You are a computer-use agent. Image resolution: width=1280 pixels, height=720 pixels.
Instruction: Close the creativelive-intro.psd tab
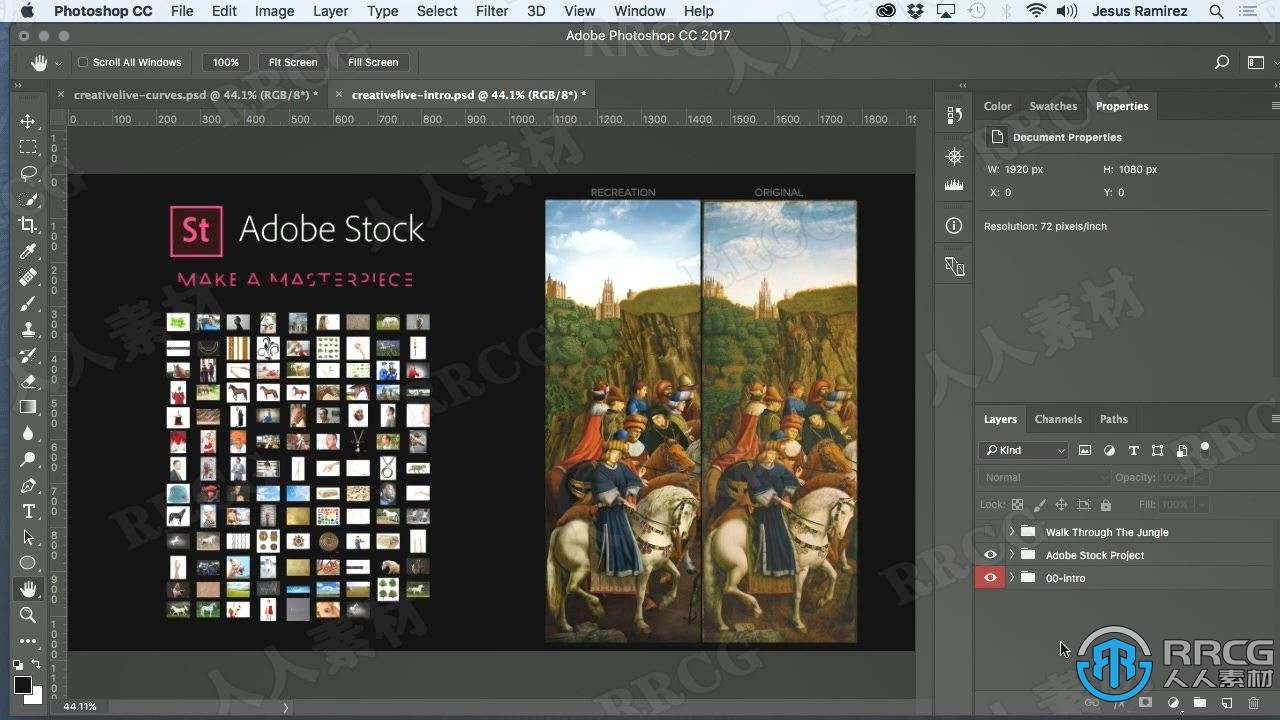pos(339,95)
